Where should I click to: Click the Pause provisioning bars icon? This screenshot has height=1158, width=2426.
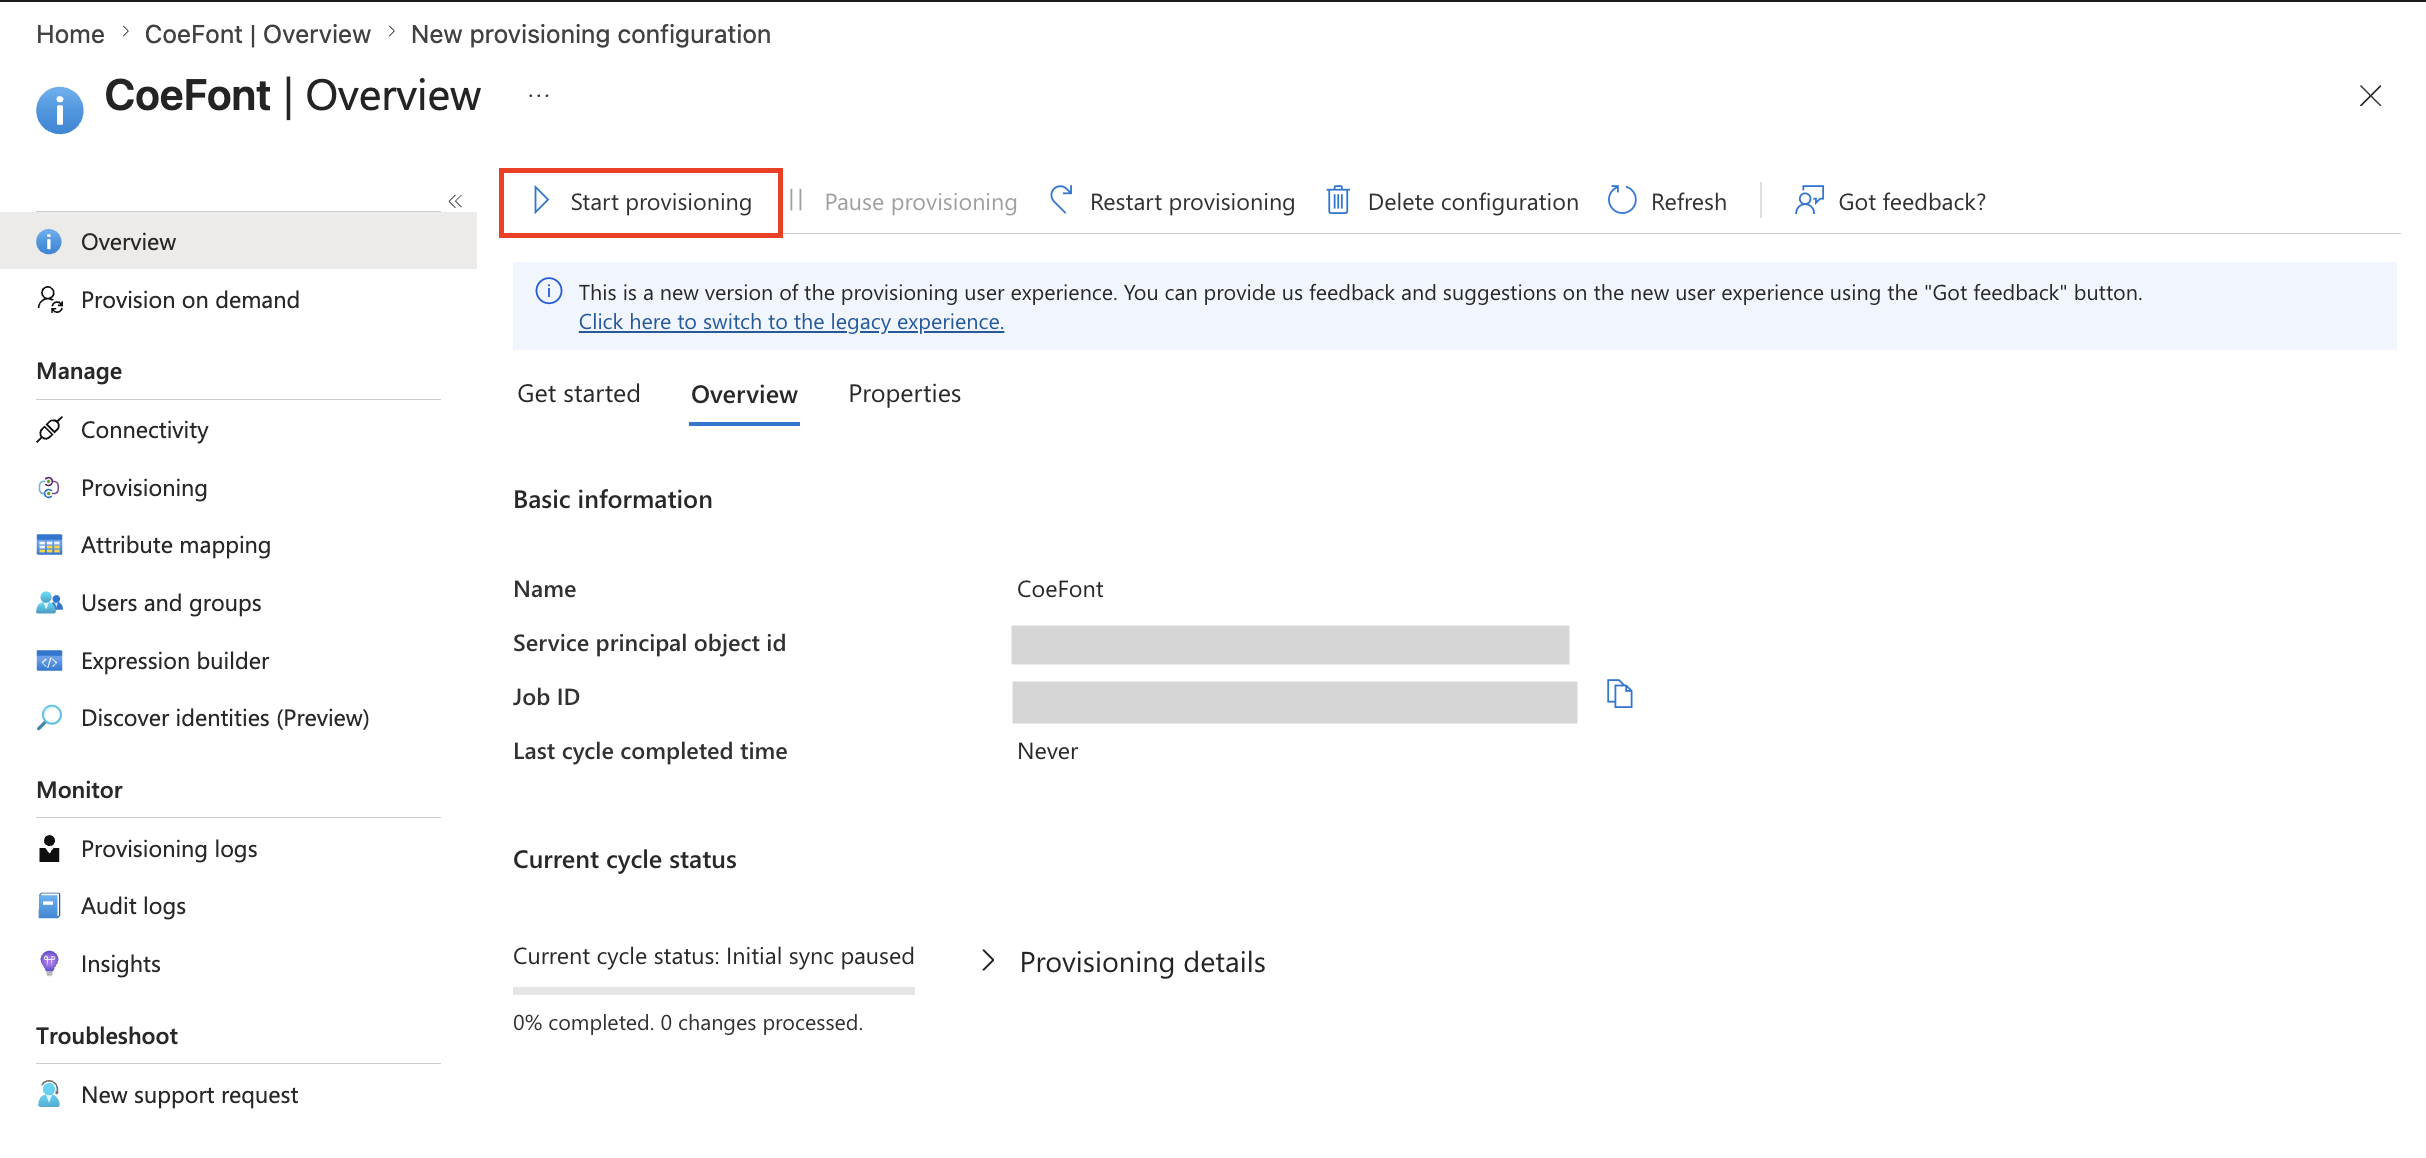pos(796,200)
